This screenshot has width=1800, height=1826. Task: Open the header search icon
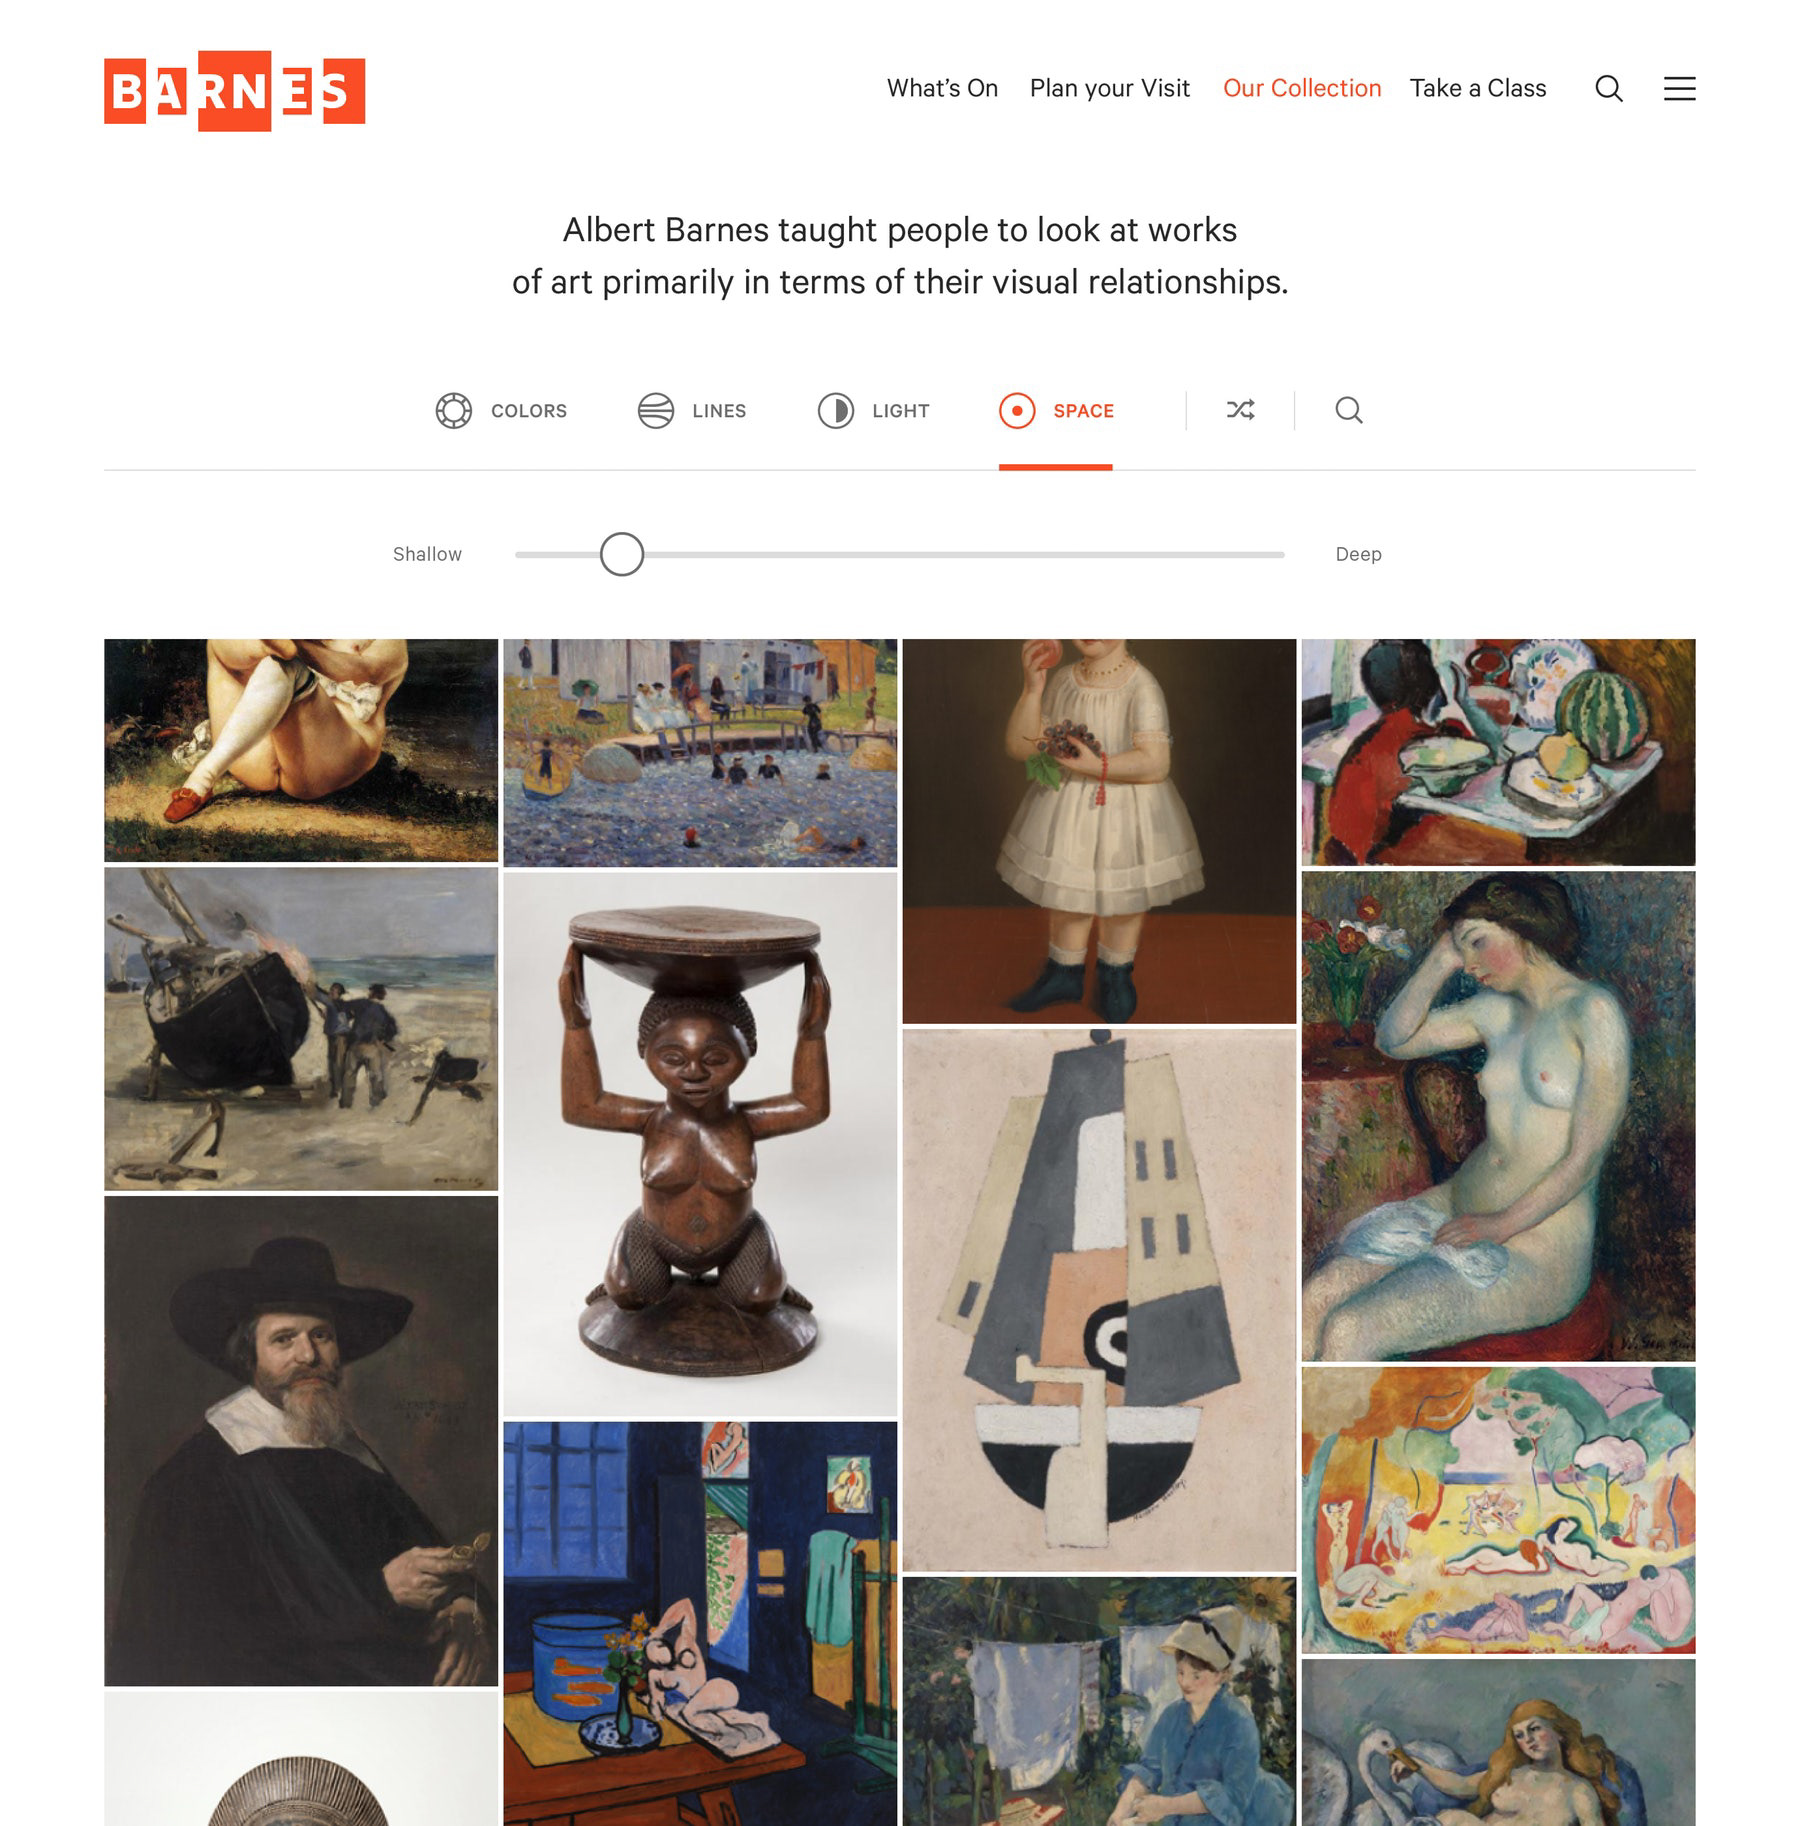pyautogui.click(x=1608, y=88)
